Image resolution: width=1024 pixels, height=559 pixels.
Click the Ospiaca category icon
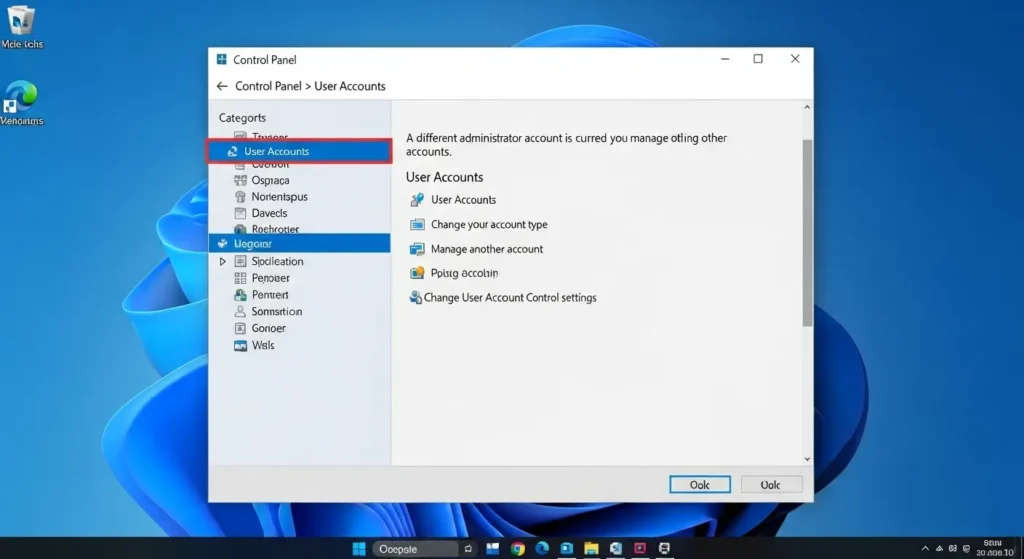pyautogui.click(x=240, y=180)
